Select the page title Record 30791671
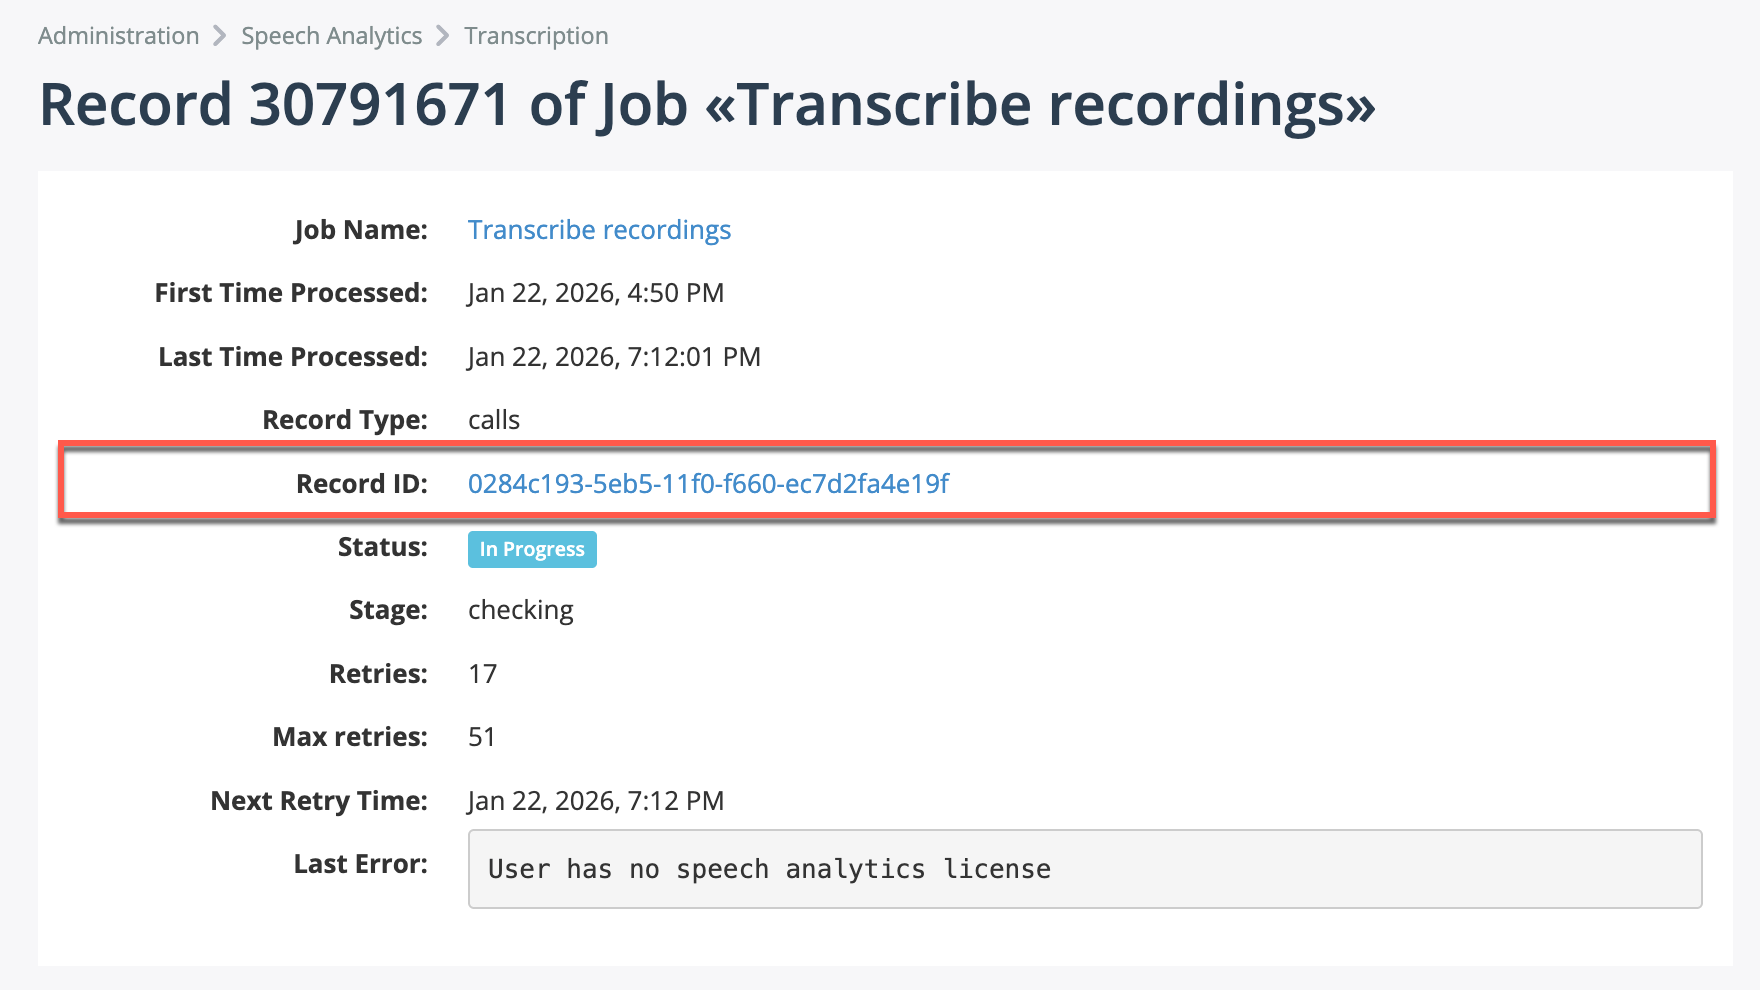The height and width of the screenshot is (990, 1760). 708,103
